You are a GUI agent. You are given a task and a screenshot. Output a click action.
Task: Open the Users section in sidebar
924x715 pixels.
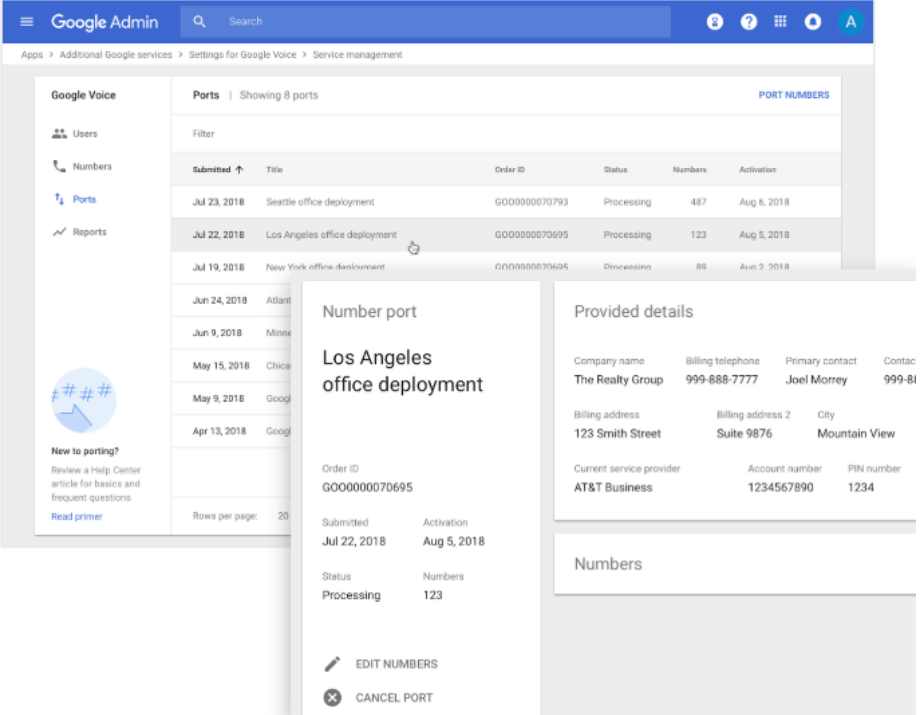pyautogui.click(x=85, y=134)
